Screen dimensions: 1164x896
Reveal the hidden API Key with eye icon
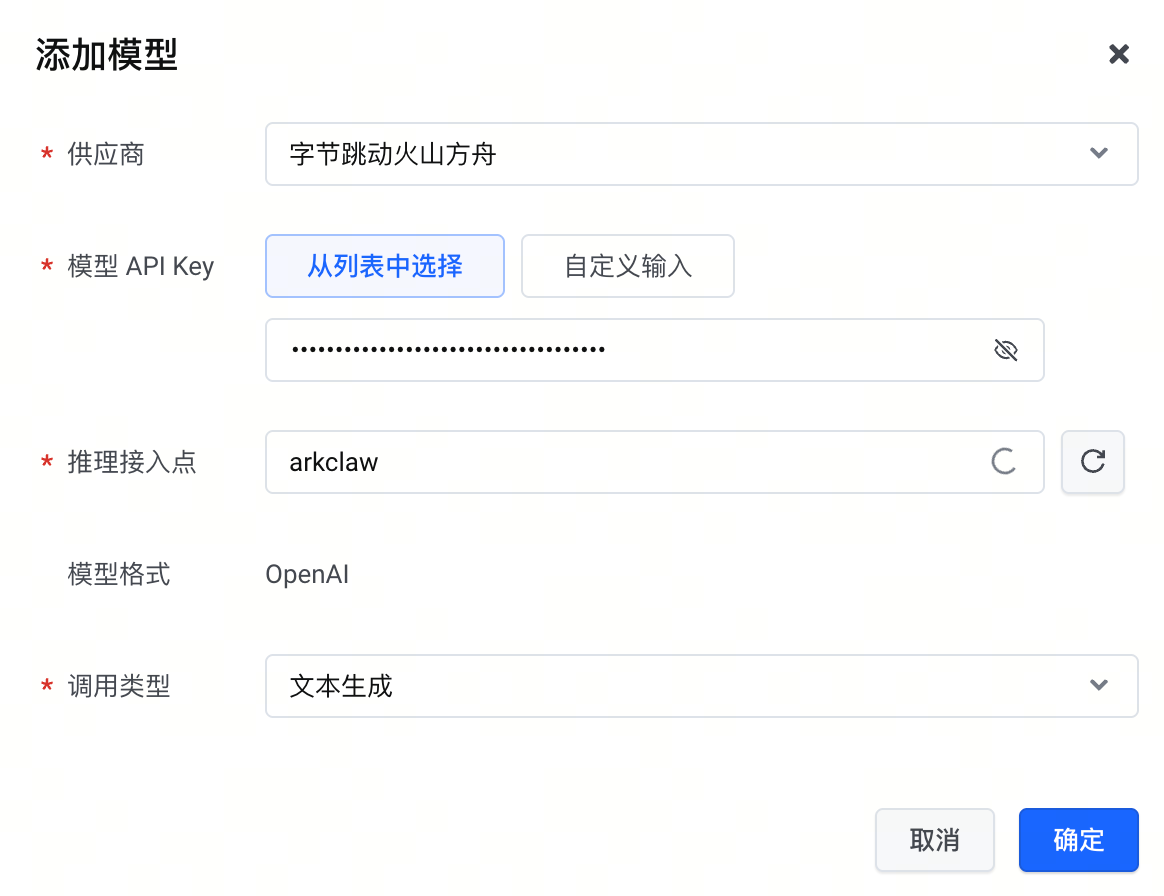1005,350
